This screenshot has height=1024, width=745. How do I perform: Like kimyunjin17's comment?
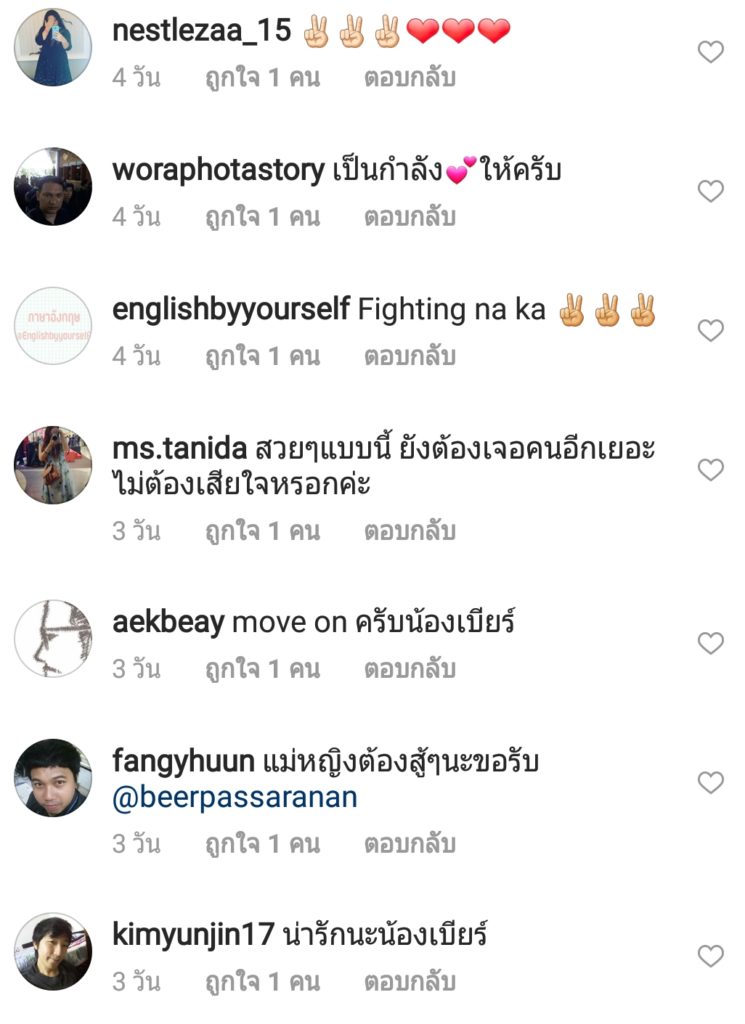(710, 955)
